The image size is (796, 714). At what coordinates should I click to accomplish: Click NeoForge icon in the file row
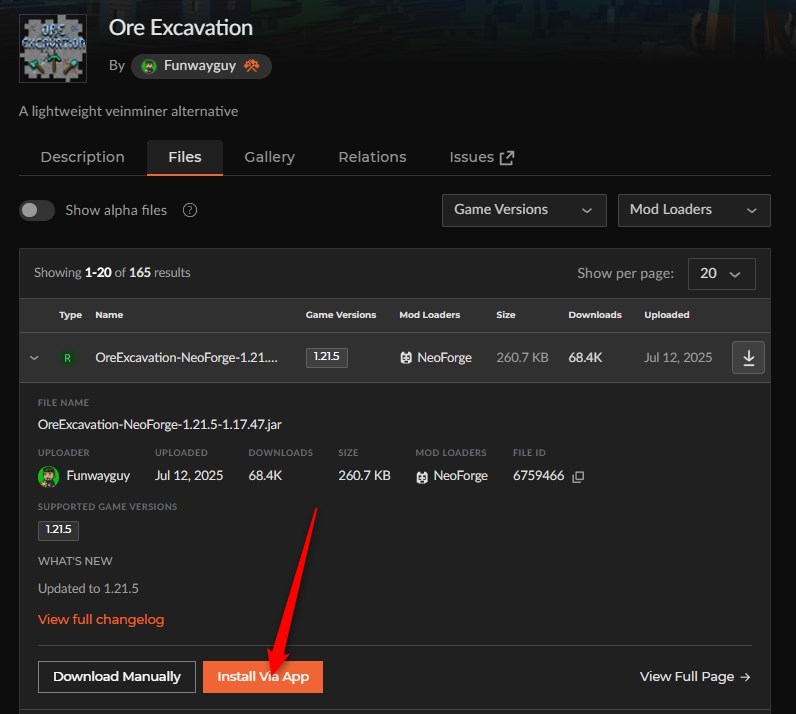point(406,358)
